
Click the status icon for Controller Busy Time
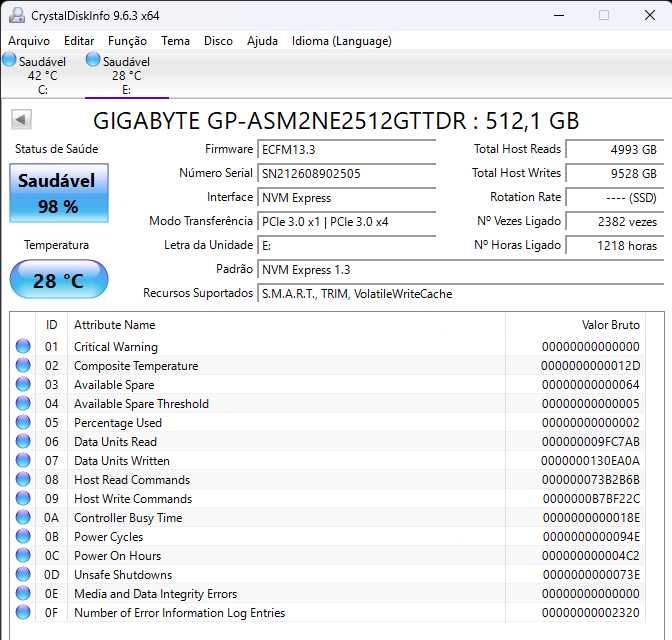point(23,517)
